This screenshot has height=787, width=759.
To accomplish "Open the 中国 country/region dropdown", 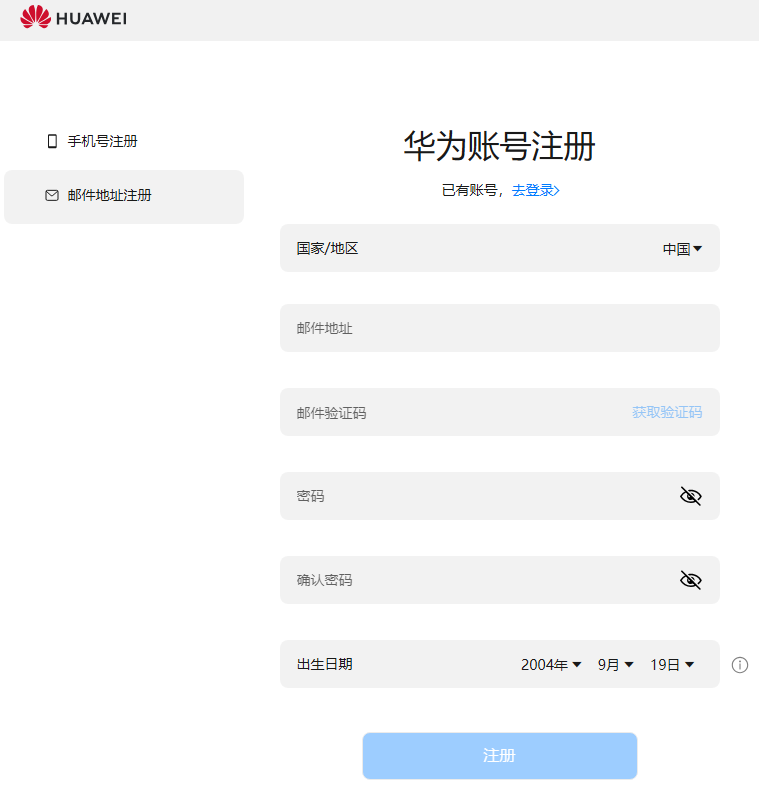I will tap(682, 248).
